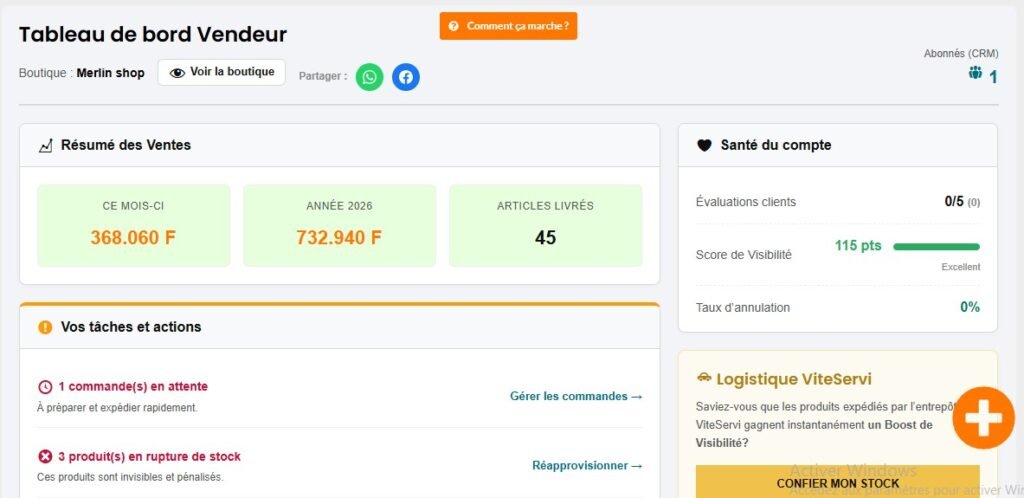Click the 732.940 F amount
The height and width of the screenshot is (498, 1024).
339,238
